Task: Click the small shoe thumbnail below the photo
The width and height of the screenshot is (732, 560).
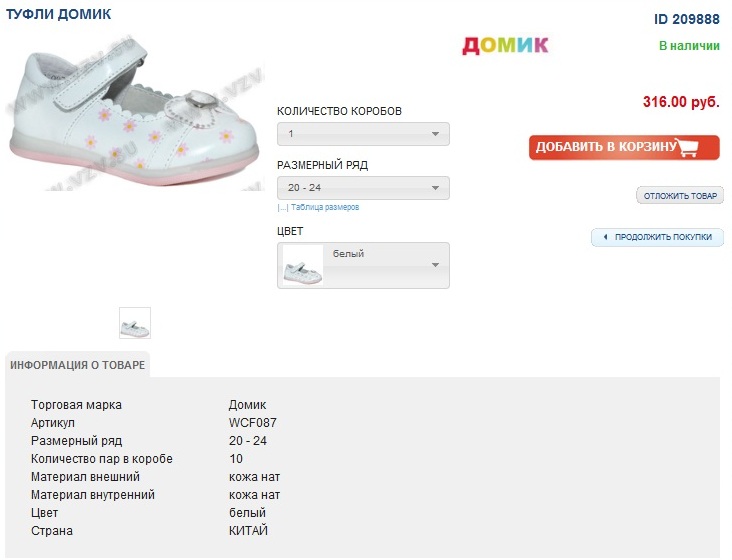Action: click(135, 323)
